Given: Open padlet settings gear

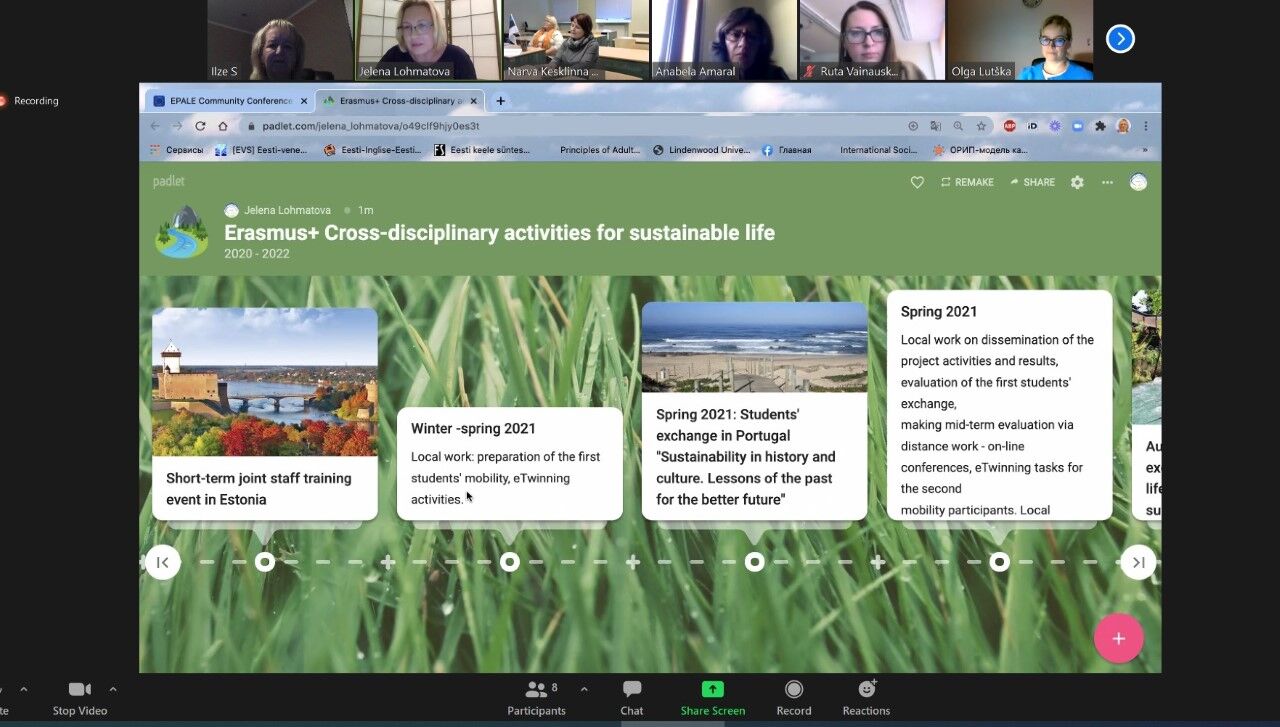Looking at the screenshot, I should click(x=1077, y=182).
